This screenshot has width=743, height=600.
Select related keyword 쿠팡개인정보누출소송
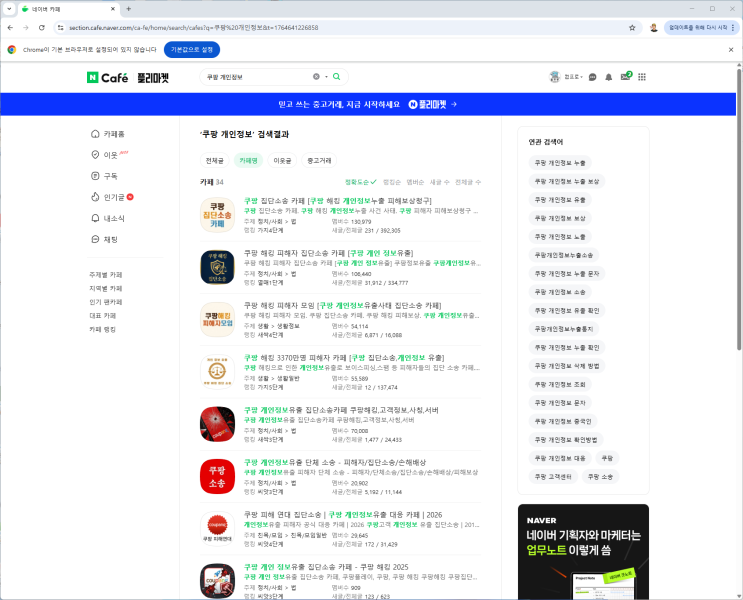click(x=564, y=255)
